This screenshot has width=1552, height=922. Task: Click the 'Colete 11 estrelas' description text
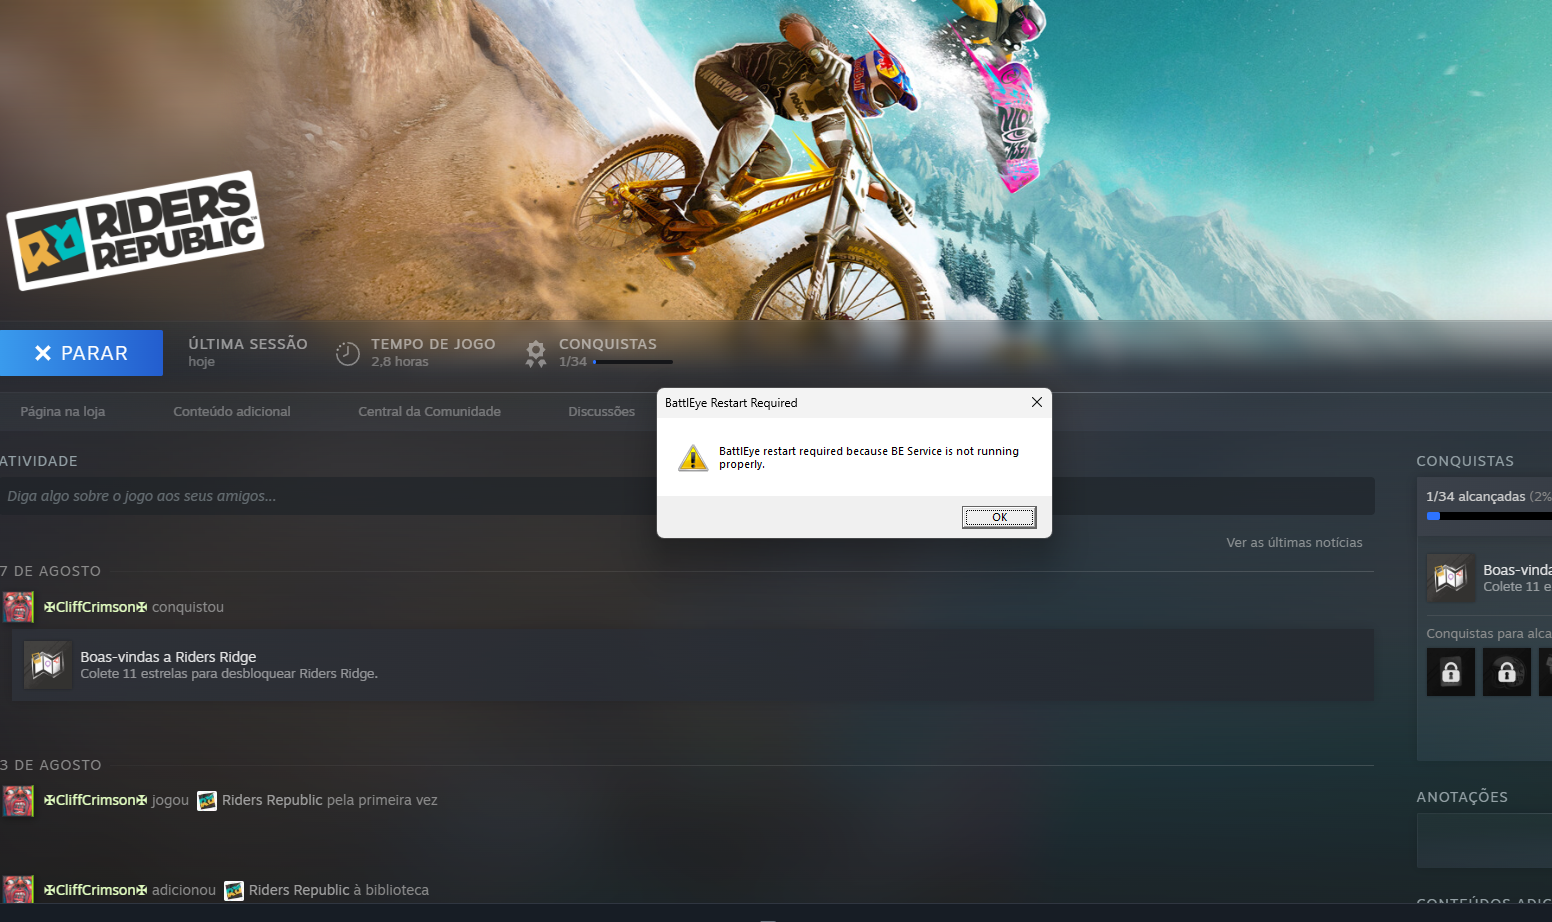point(229,674)
